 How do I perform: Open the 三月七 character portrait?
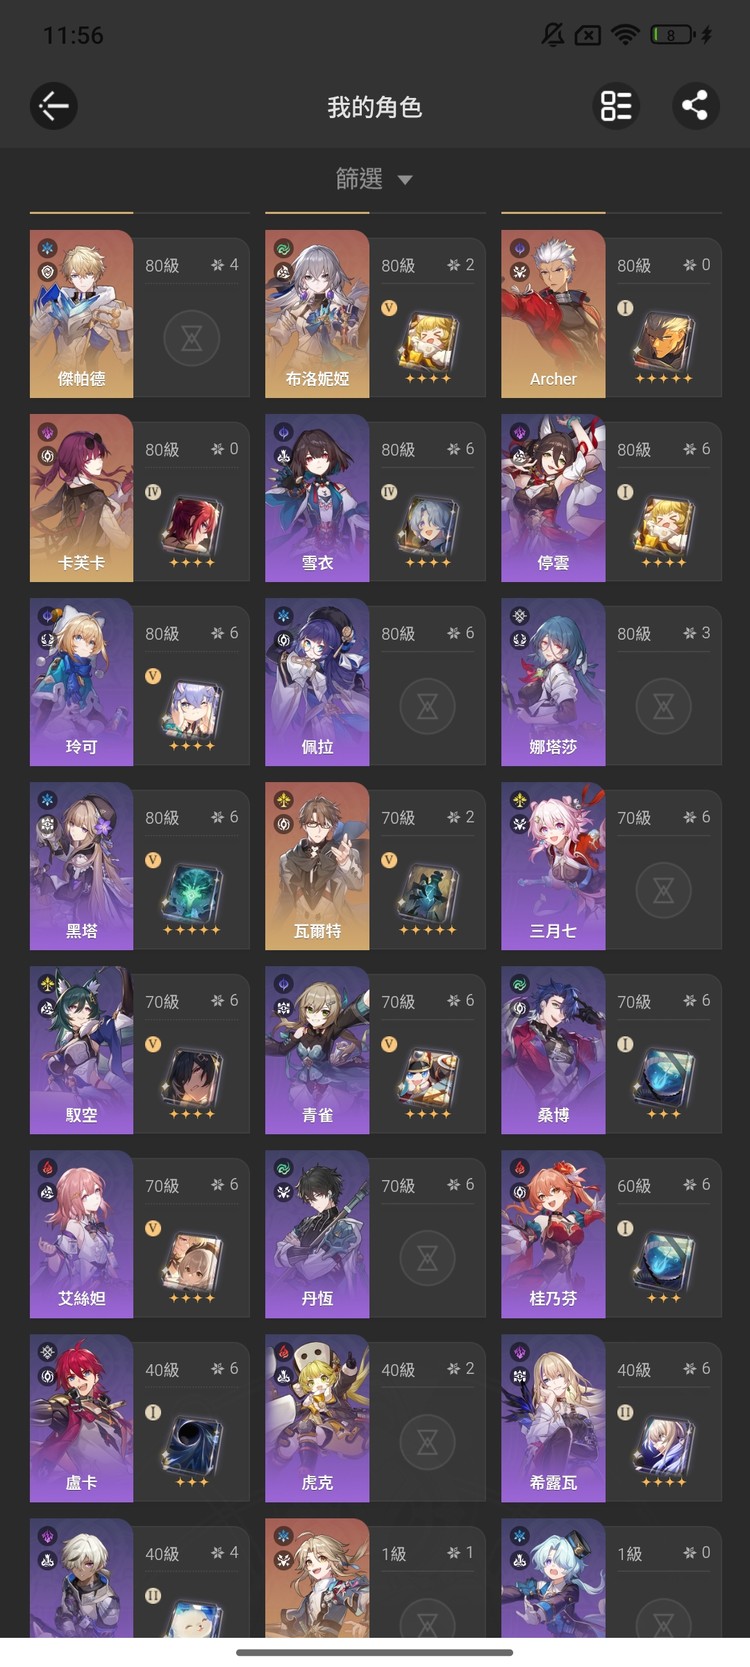(553, 866)
